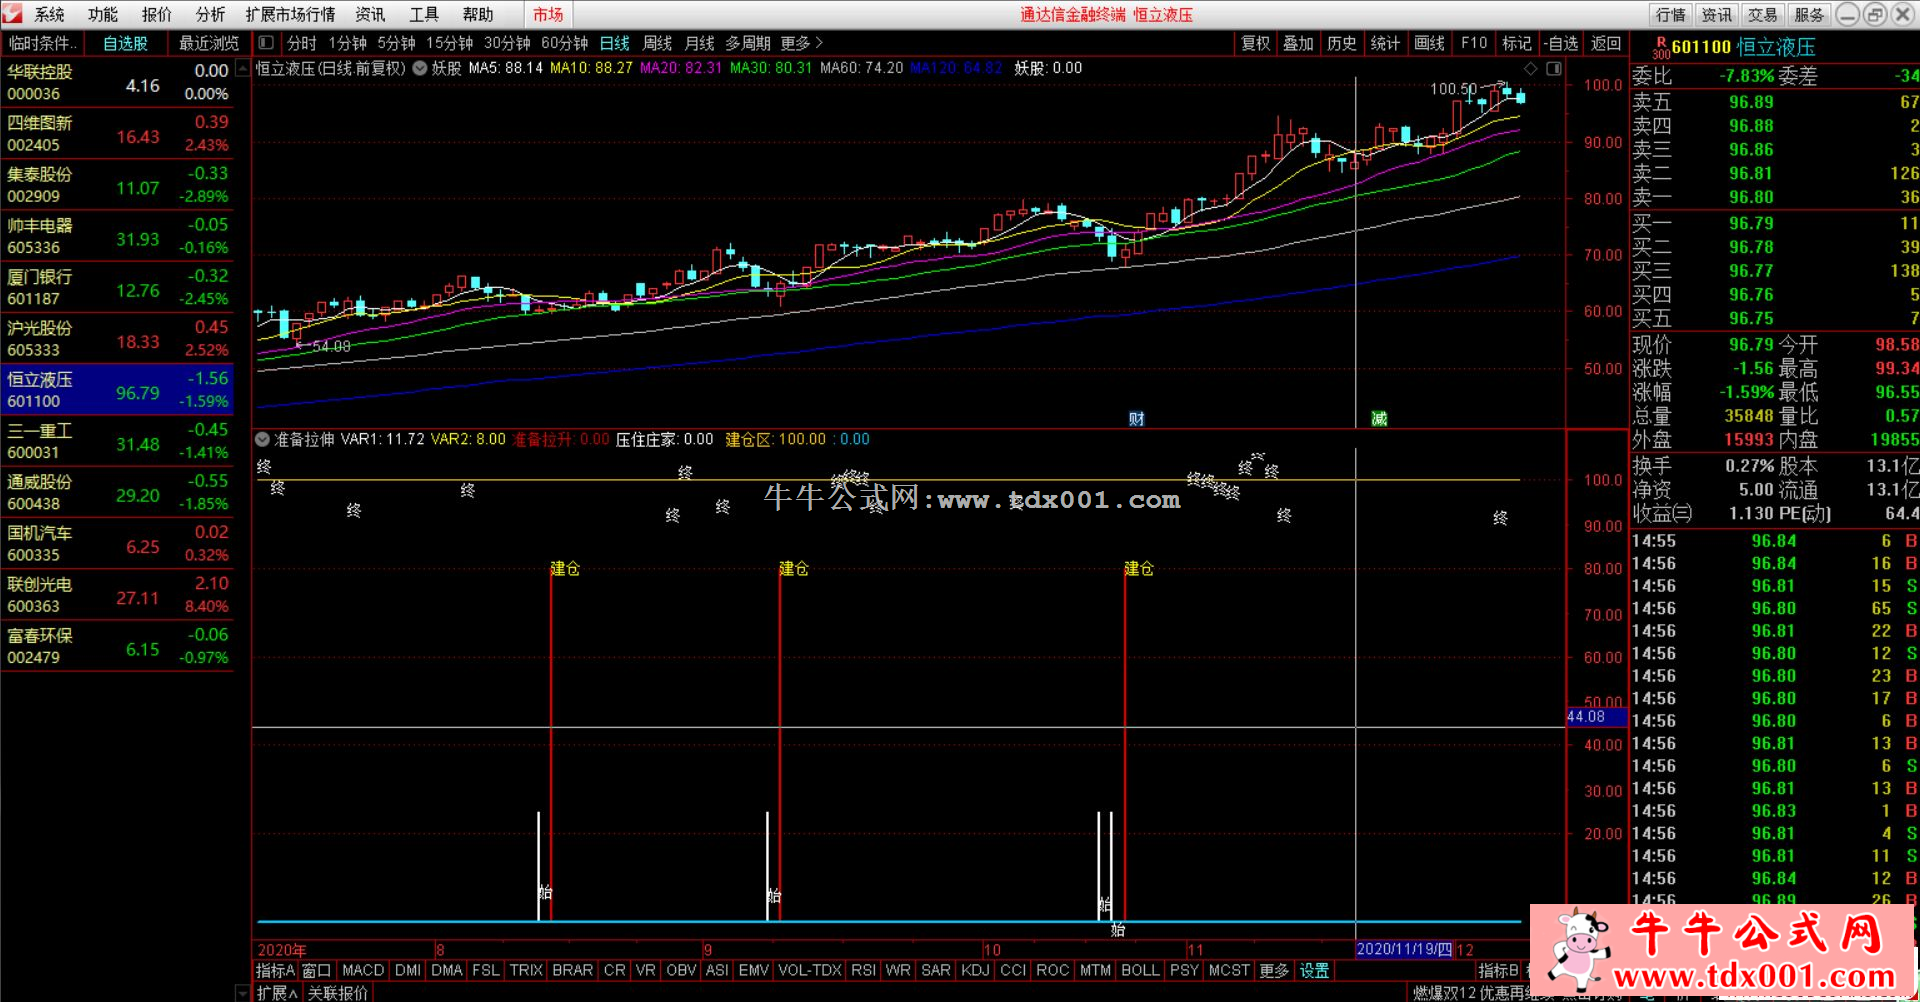Switch to 15分钟 period

[449, 43]
